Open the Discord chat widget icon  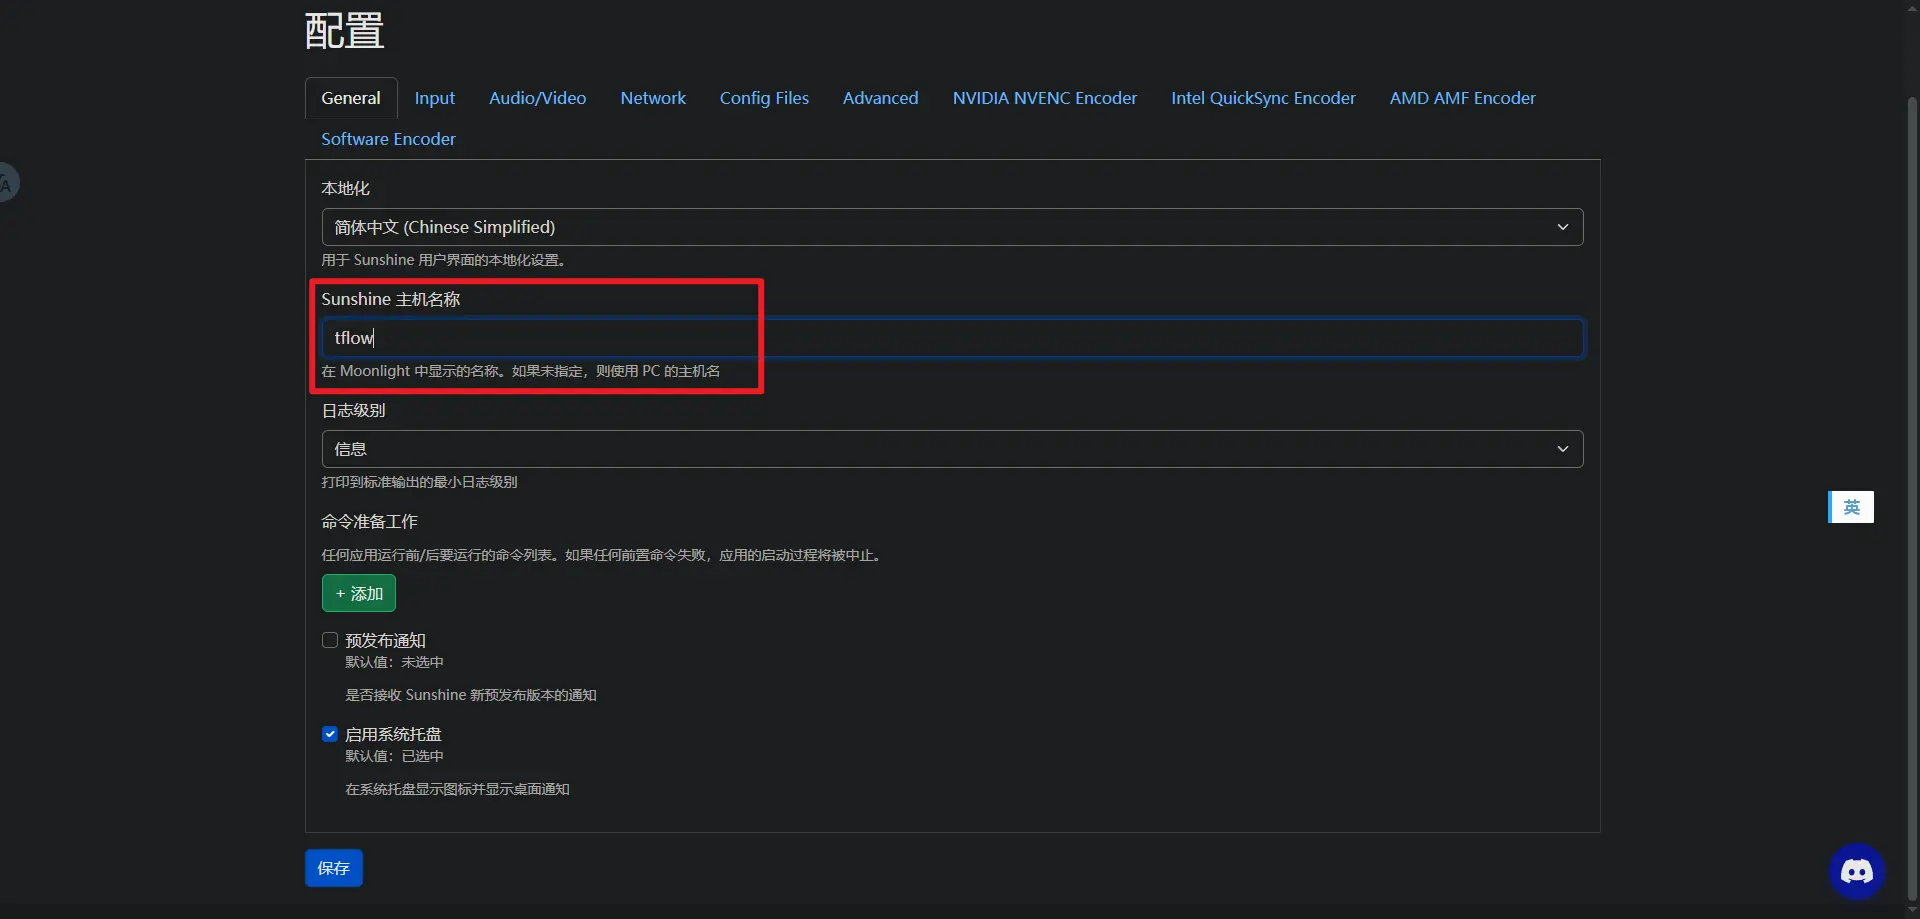click(x=1856, y=871)
